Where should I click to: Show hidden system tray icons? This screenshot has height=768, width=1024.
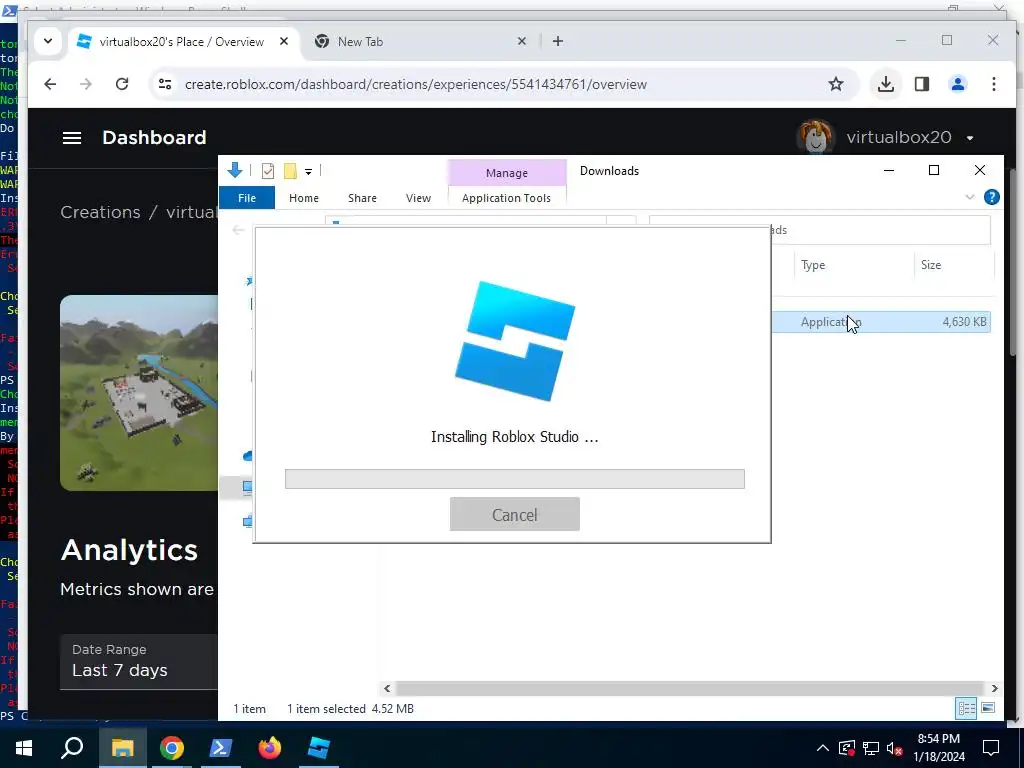(x=823, y=748)
